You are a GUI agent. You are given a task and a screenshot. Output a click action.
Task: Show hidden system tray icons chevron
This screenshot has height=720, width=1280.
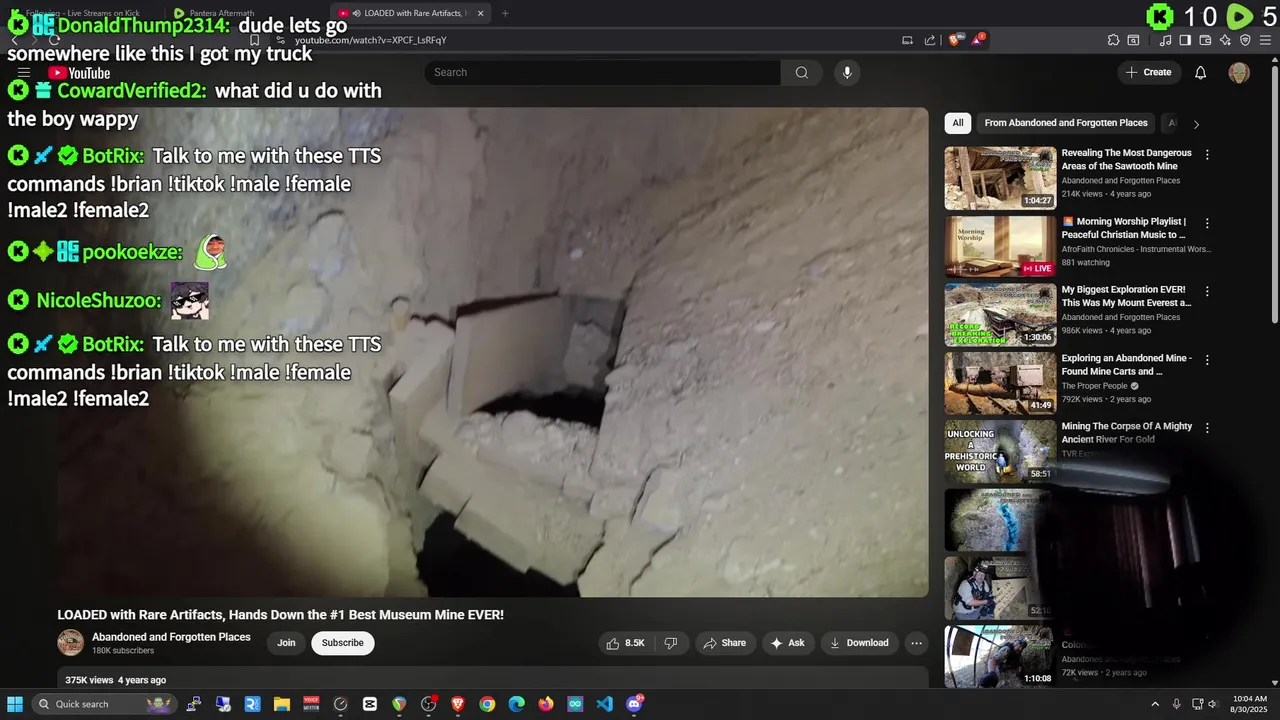pyautogui.click(x=1155, y=704)
